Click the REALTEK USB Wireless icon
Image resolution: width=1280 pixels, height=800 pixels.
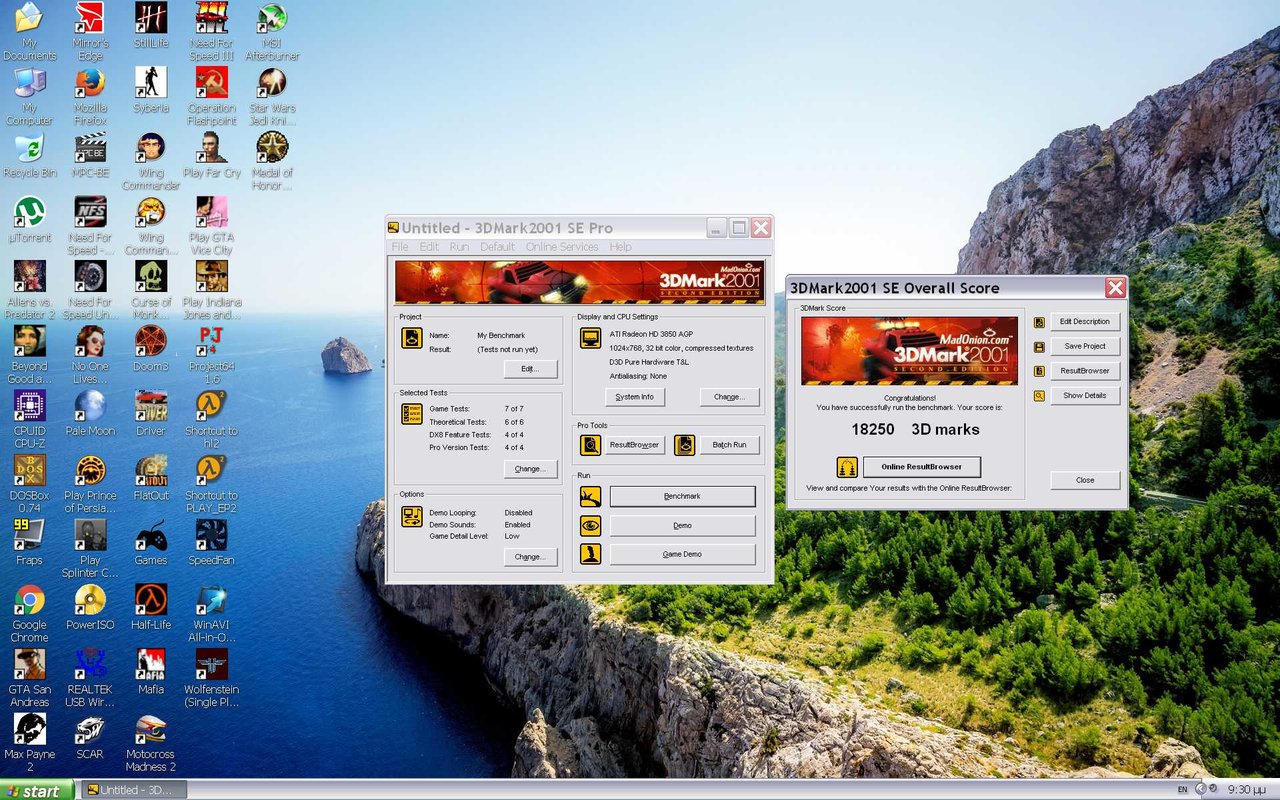pos(90,677)
